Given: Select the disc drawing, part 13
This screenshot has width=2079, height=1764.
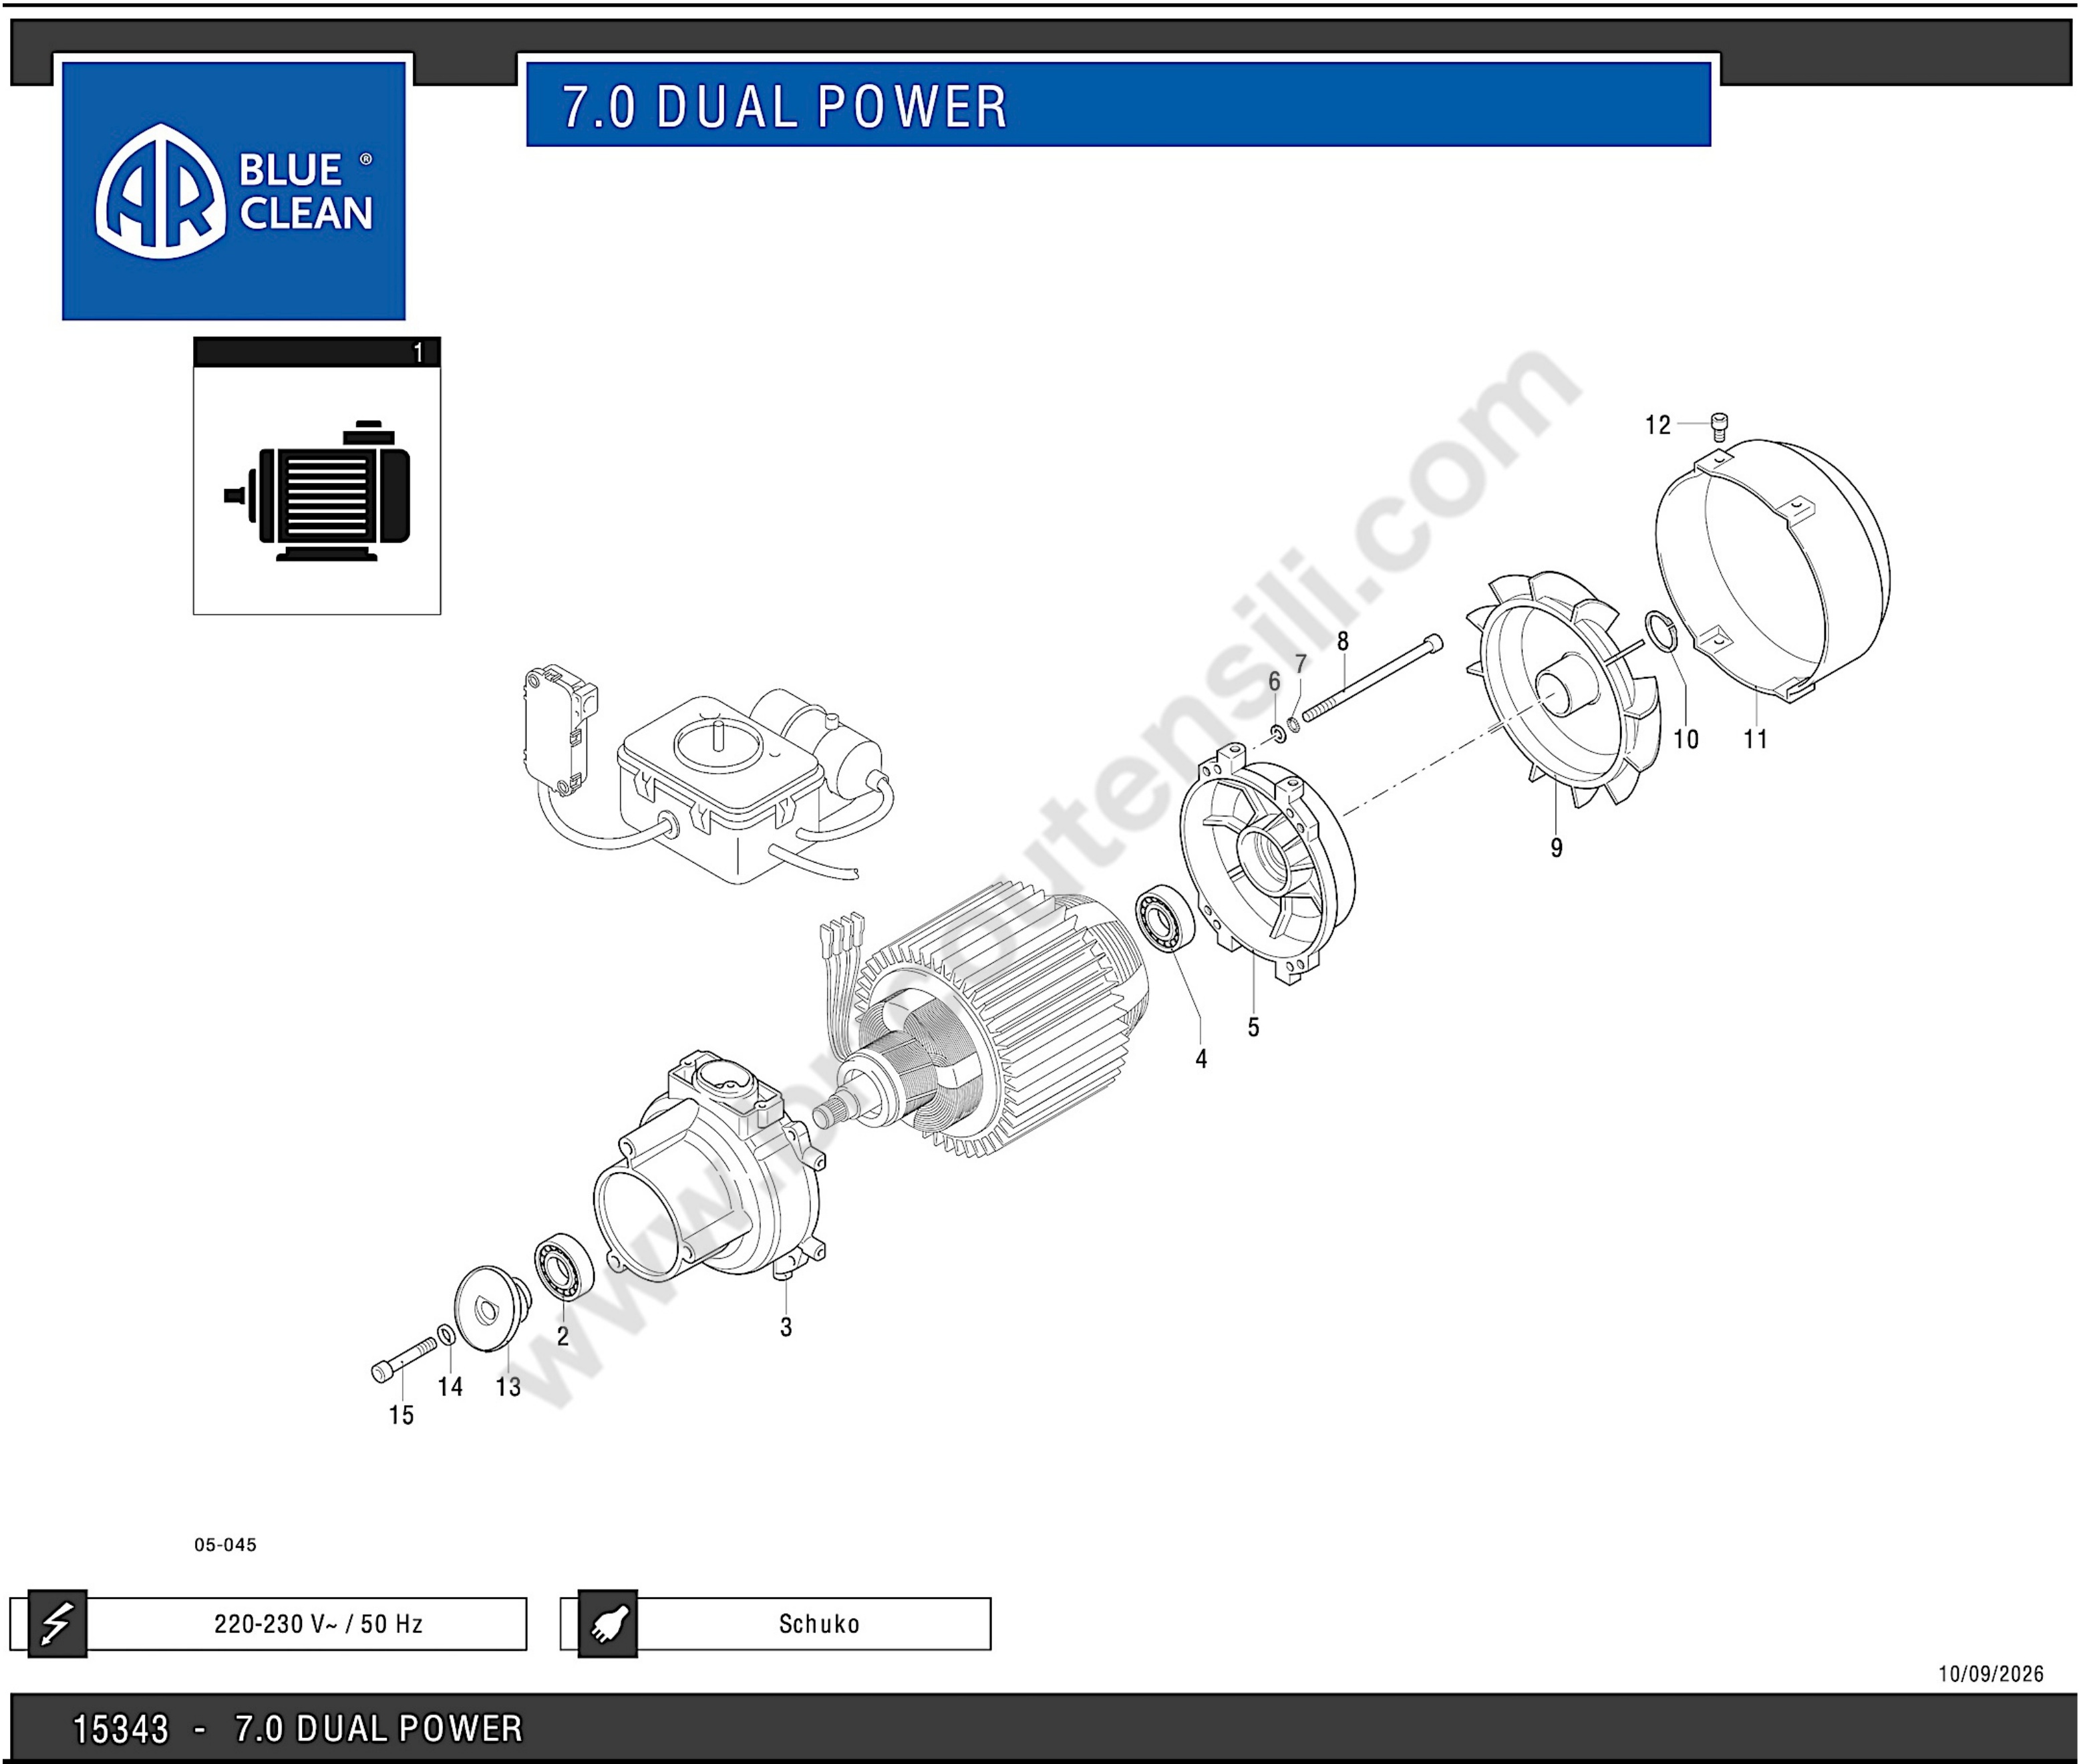Looking at the screenshot, I should [x=493, y=1308].
